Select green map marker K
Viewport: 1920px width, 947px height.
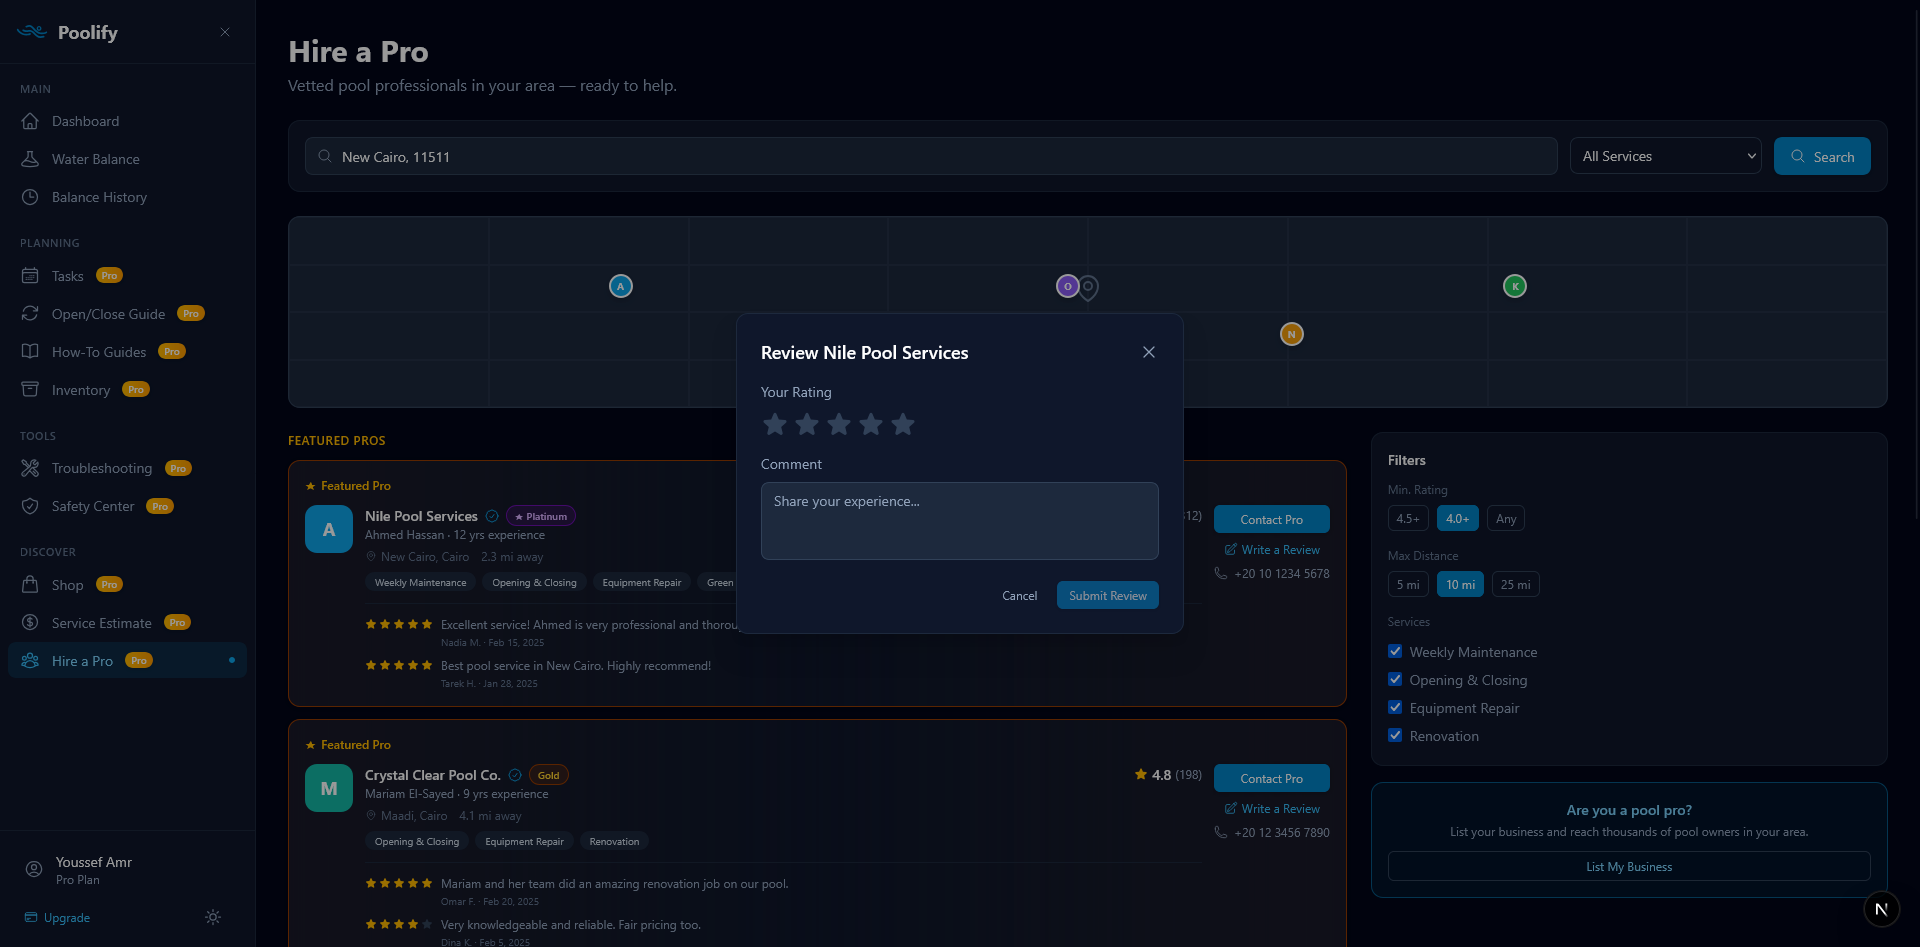click(x=1515, y=286)
